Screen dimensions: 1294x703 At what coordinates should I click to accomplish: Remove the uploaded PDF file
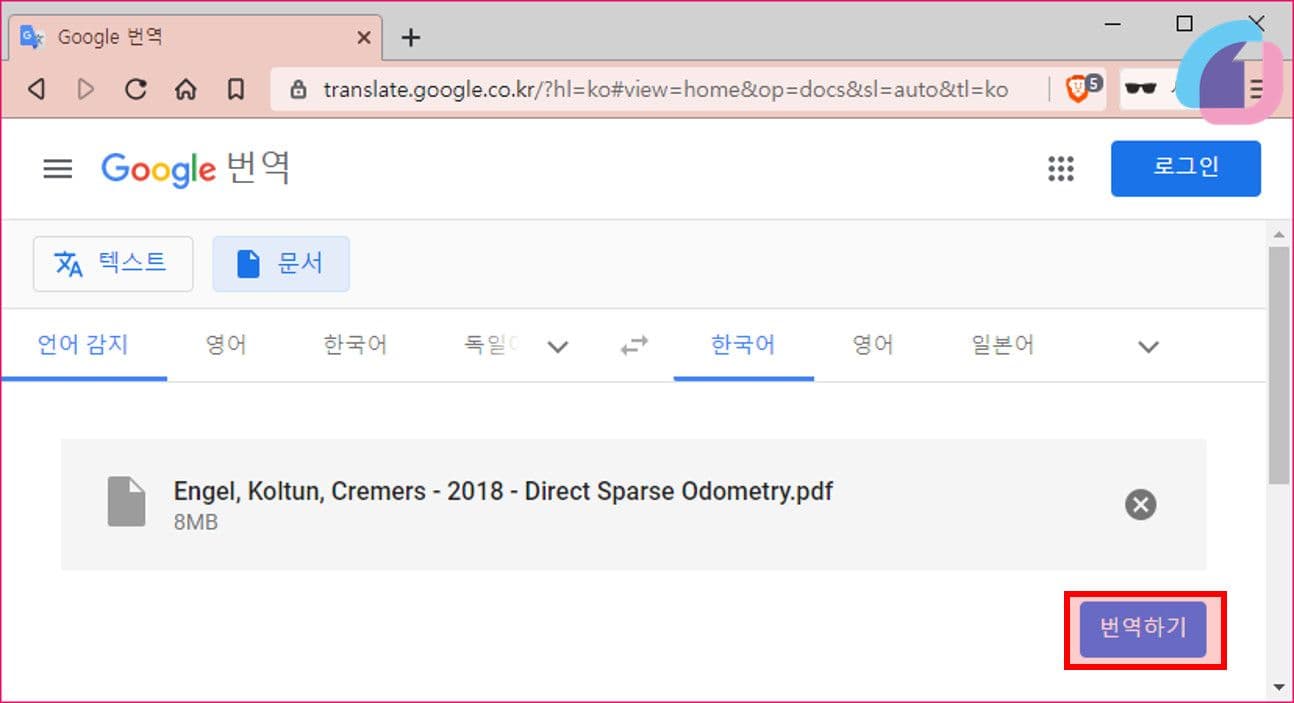pyautogui.click(x=1140, y=504)
